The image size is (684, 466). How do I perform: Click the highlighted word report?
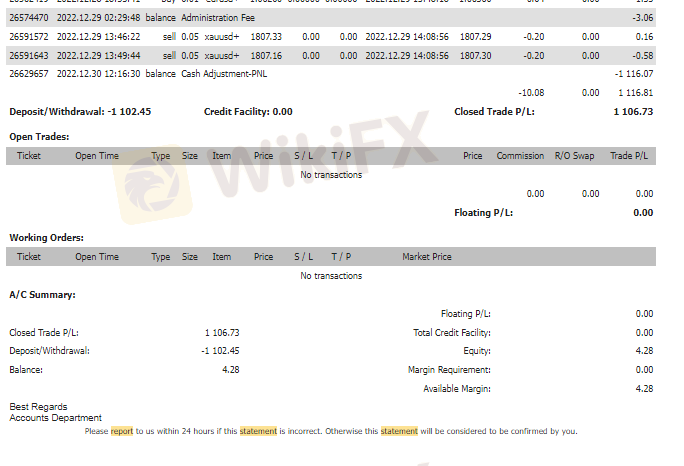tap(122, 431)
